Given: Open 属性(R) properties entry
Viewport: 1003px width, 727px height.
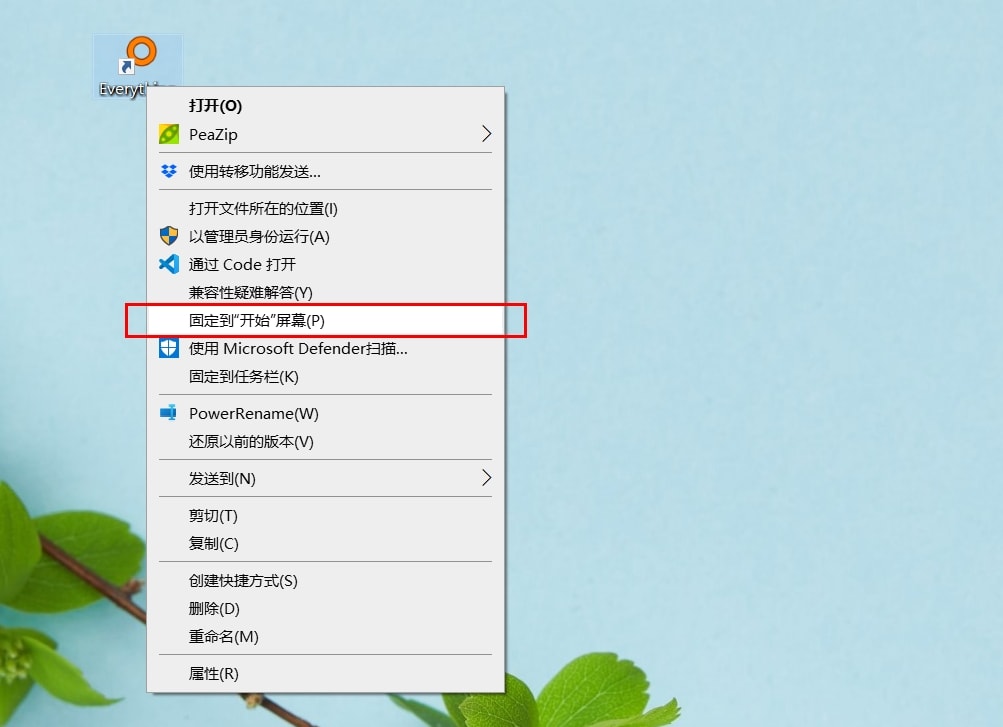Looking at the screenshot, I should pyautogui.click(x=326, y=673).
